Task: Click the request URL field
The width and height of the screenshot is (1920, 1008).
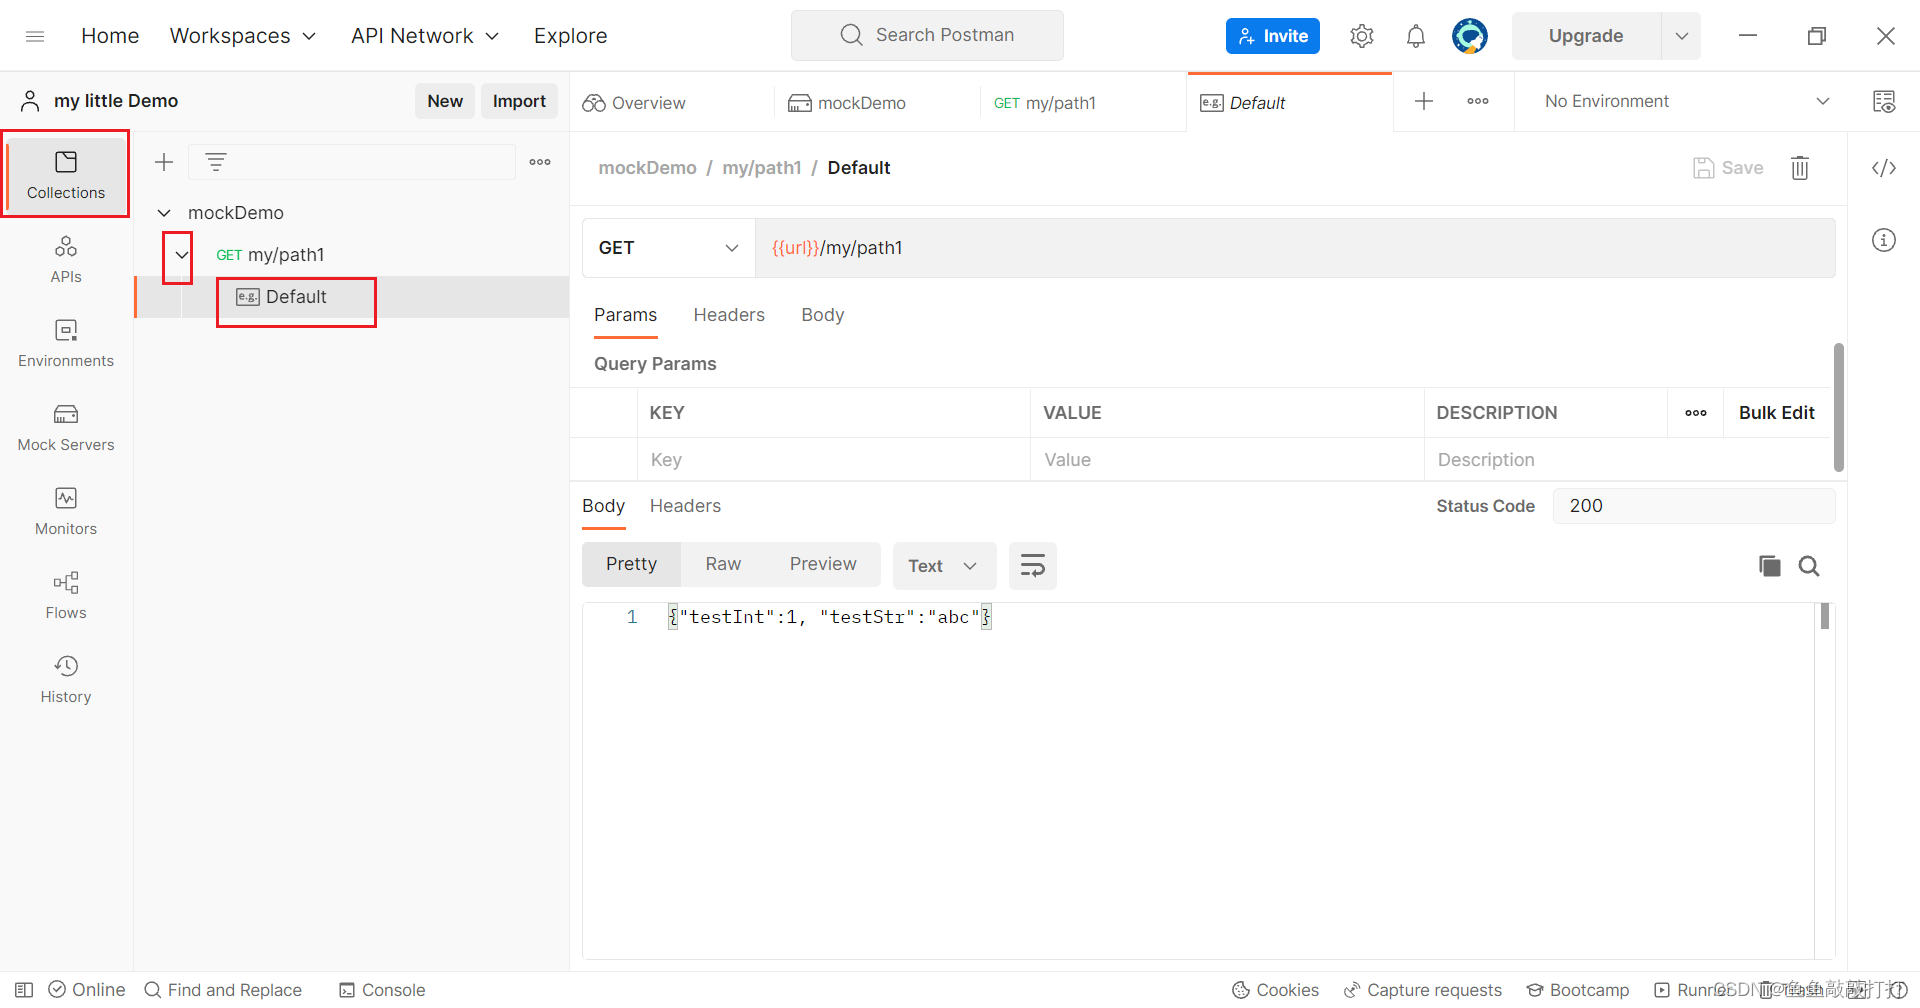Action: (1295, 248)
